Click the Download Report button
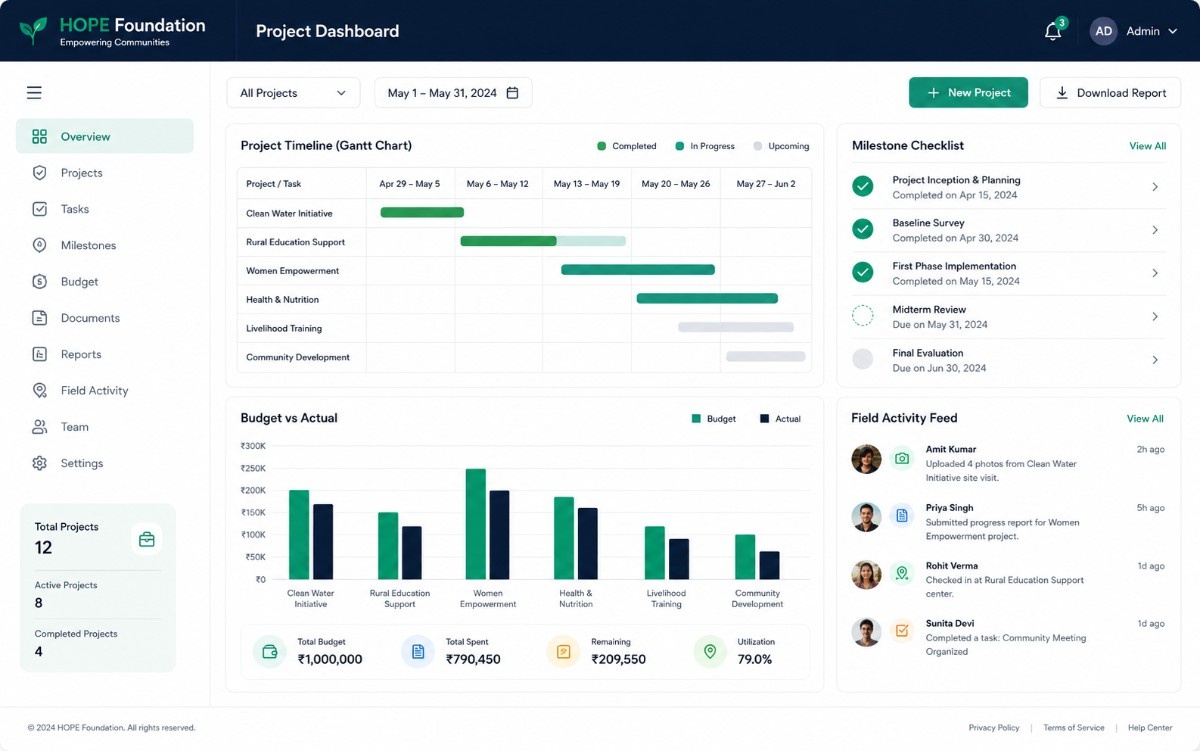The width and height of the screenshot is (1200, 751). [x=1110, y=93]
